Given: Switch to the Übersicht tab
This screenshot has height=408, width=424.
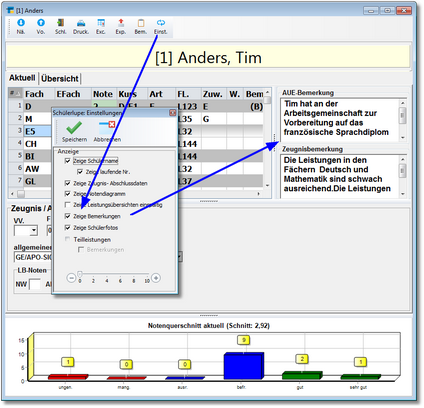Looking at the screenshot, I should click(x=60, y=79).
